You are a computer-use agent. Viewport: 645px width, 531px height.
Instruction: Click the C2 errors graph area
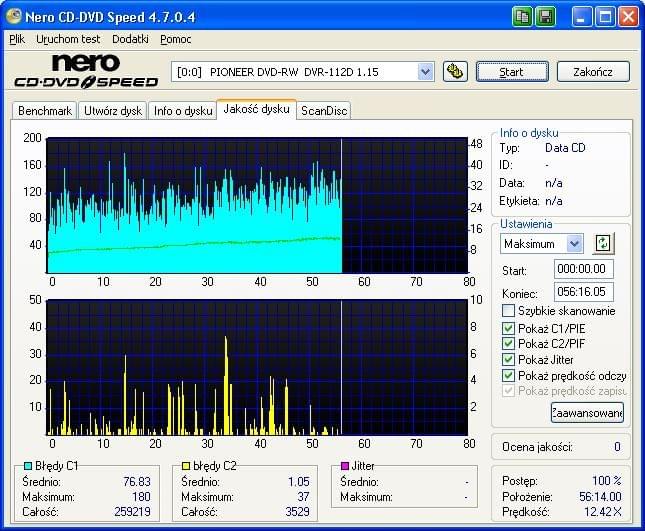pyautogui.click(x=257, y=367)
